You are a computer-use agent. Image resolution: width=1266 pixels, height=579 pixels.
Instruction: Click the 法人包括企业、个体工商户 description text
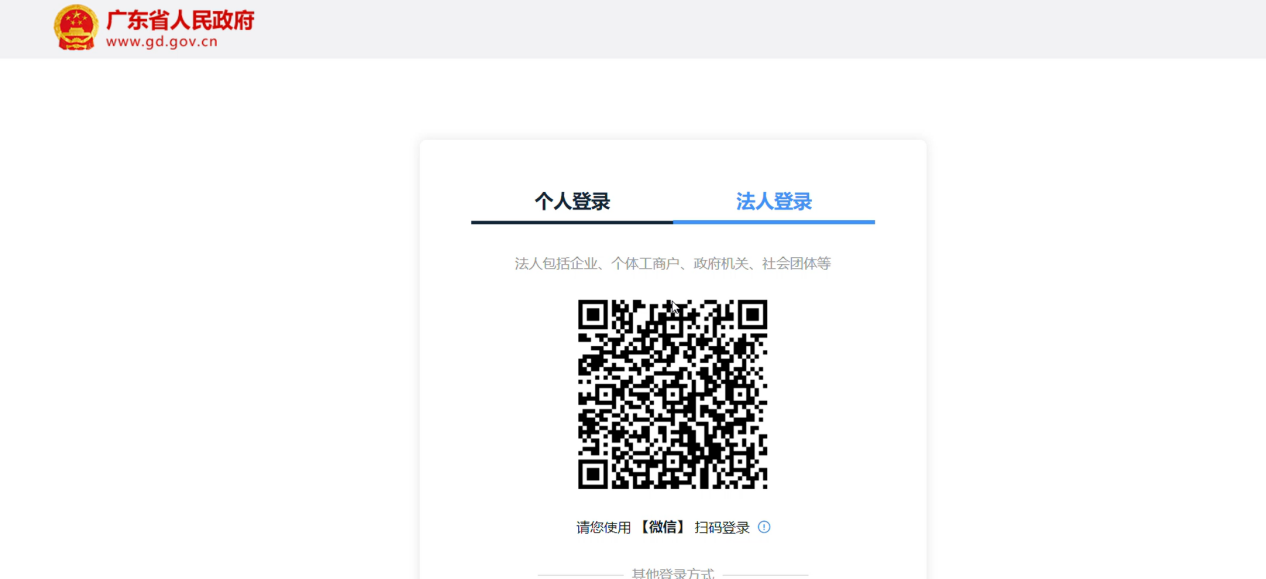coord(673,264)
